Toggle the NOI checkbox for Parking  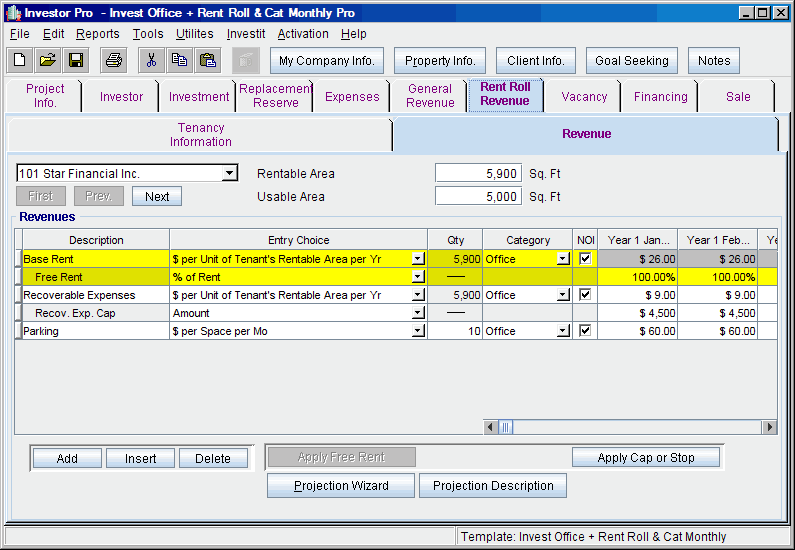tap(585, 331)
